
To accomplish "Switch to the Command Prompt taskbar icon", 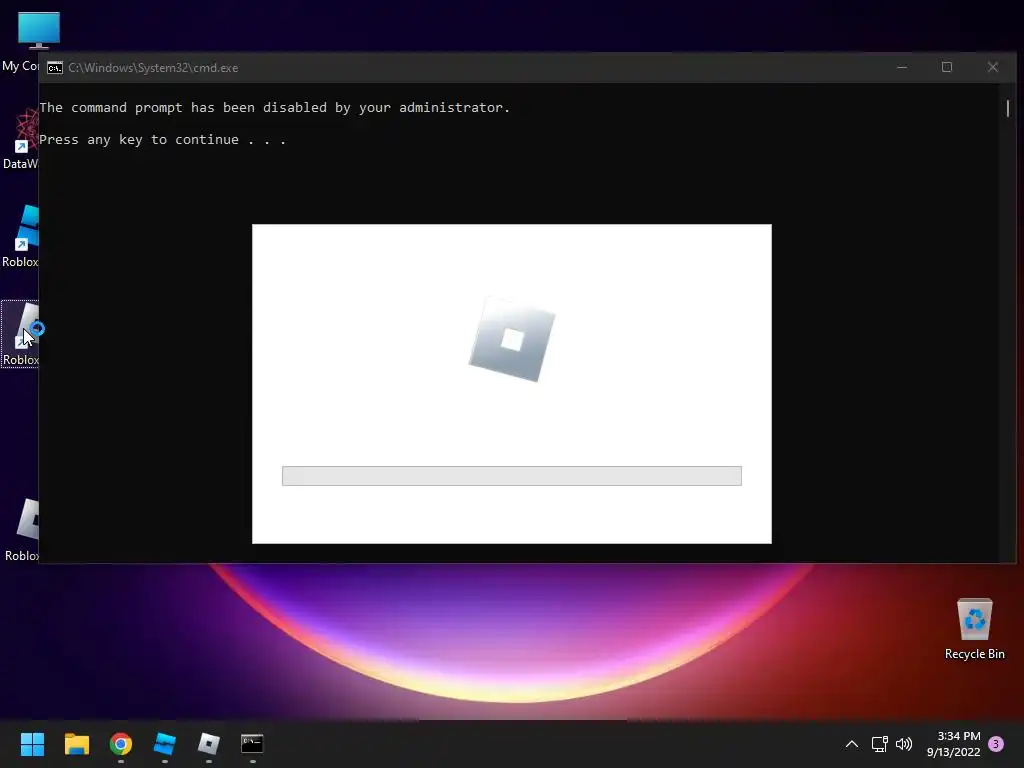I will pyautogui.click(x=252, y=744).
